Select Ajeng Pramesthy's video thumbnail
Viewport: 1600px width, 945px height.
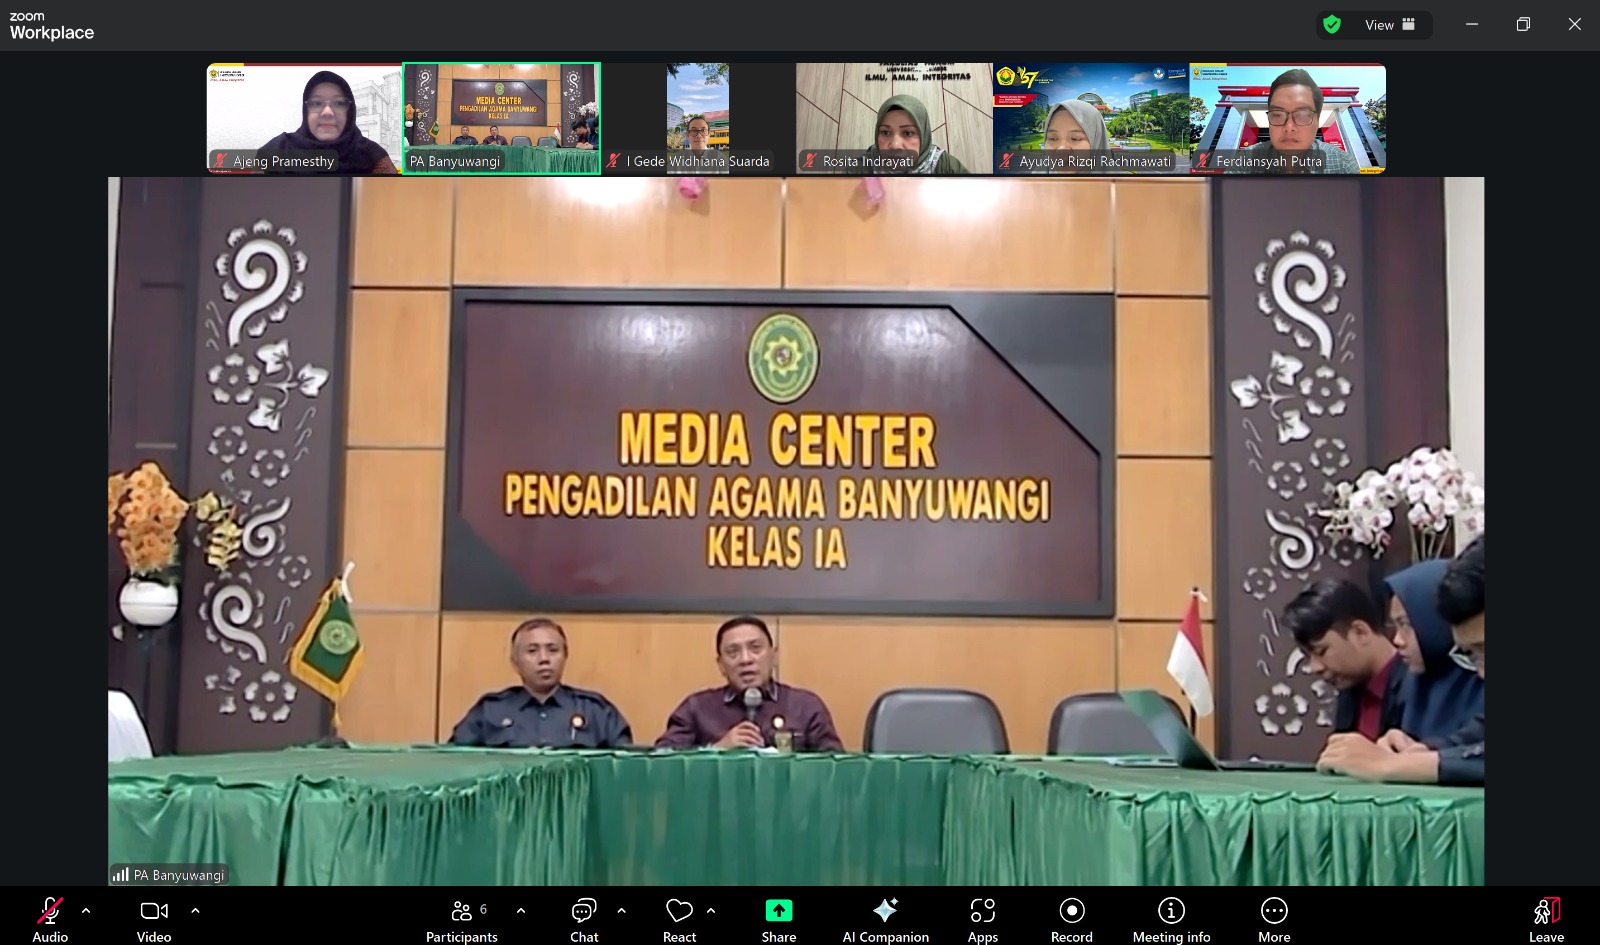[304, 118]
